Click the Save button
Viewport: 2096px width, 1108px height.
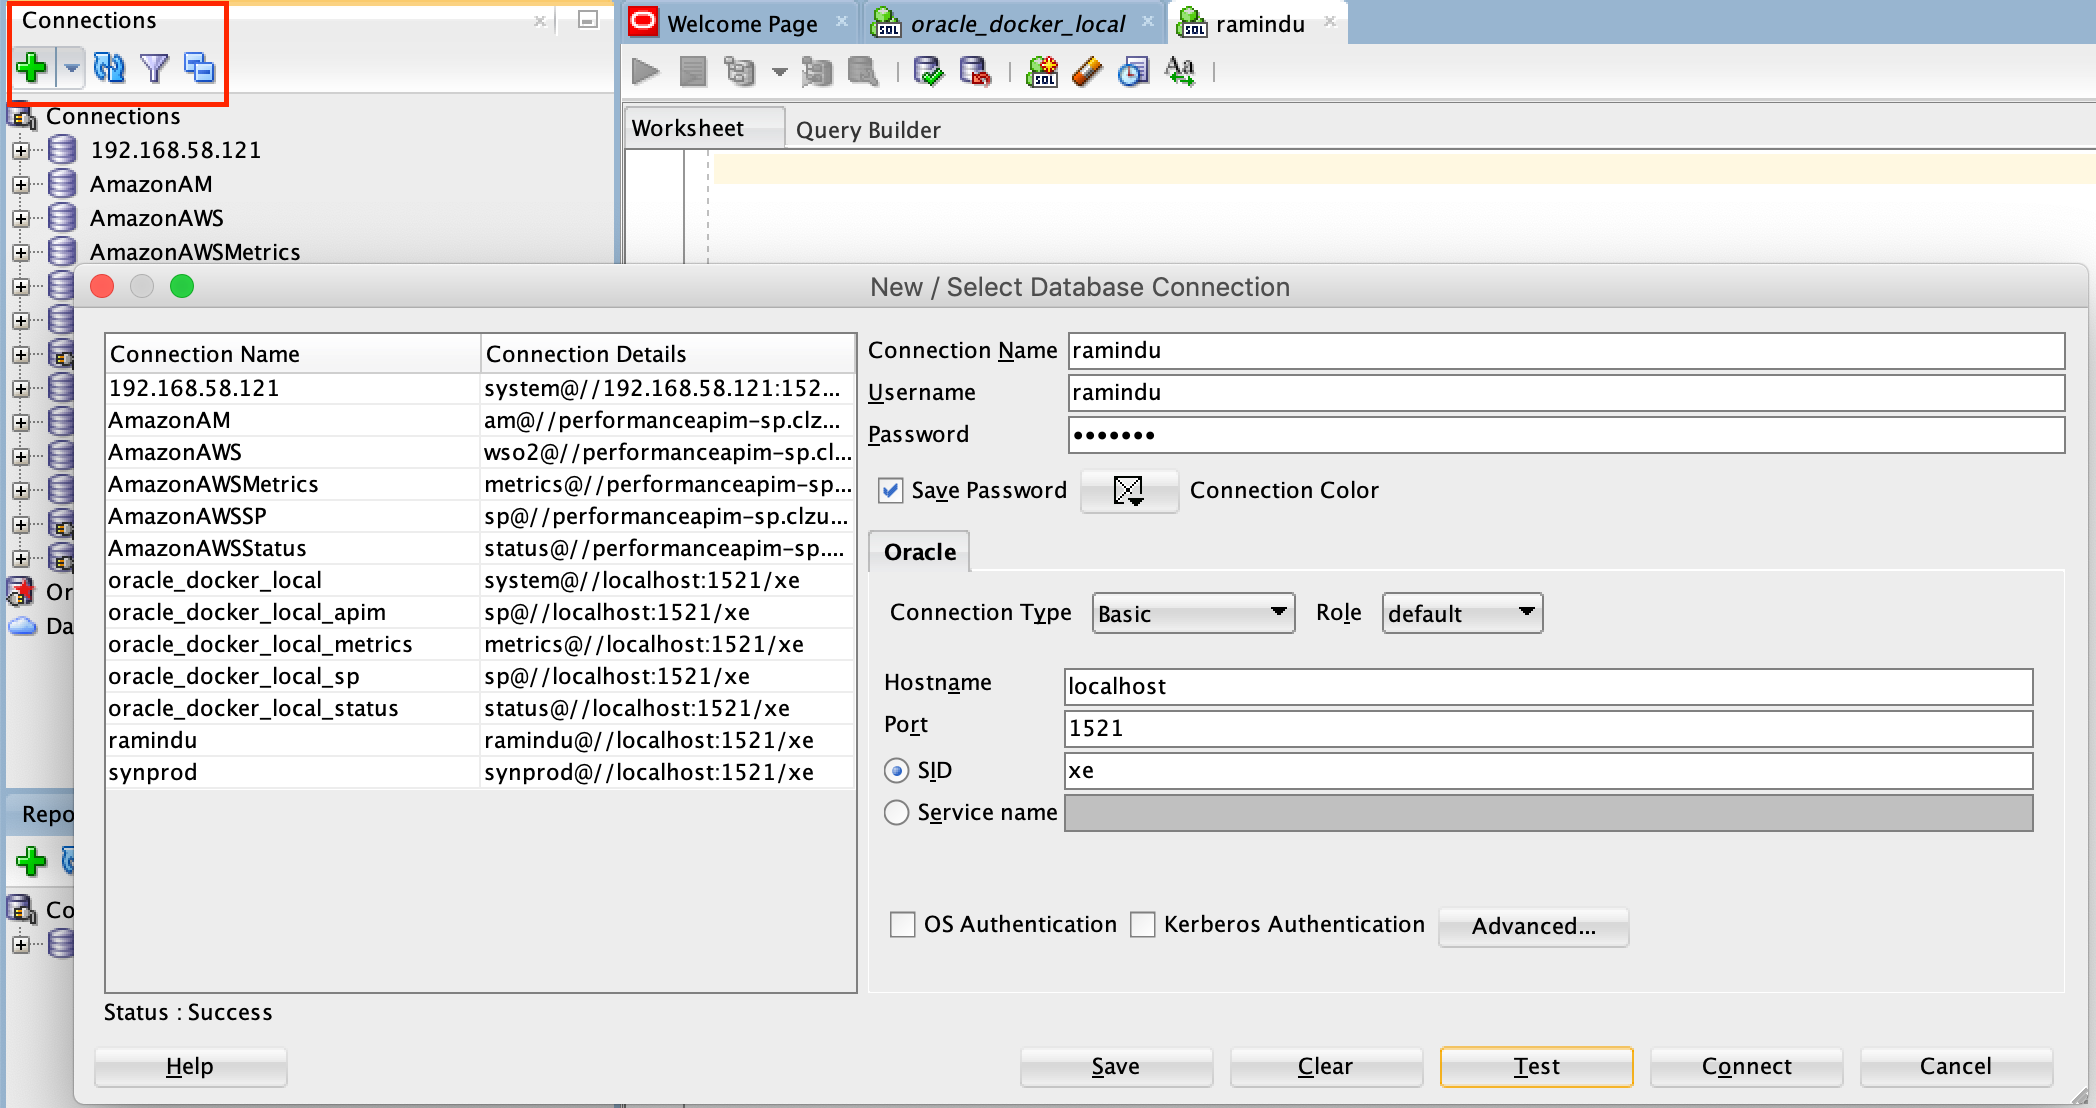click(1116, 1066)
